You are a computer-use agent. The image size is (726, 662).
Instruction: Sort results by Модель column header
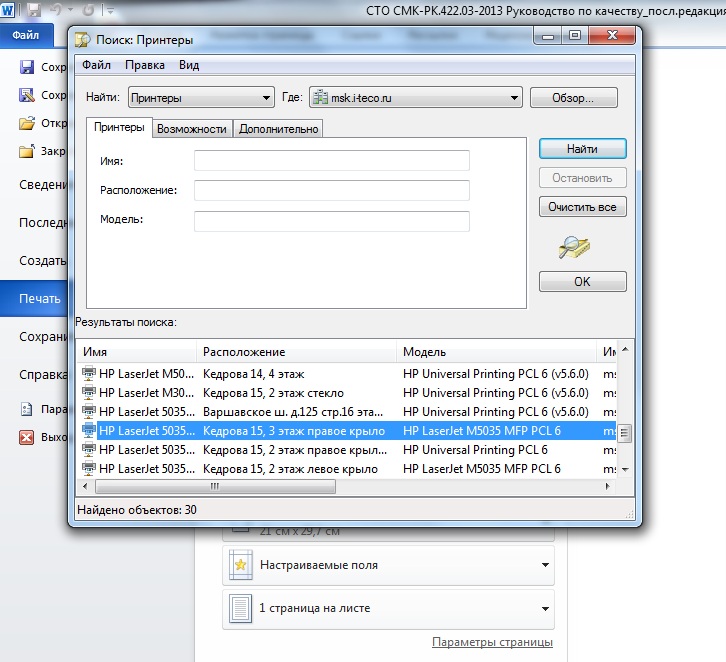point(496,352)
